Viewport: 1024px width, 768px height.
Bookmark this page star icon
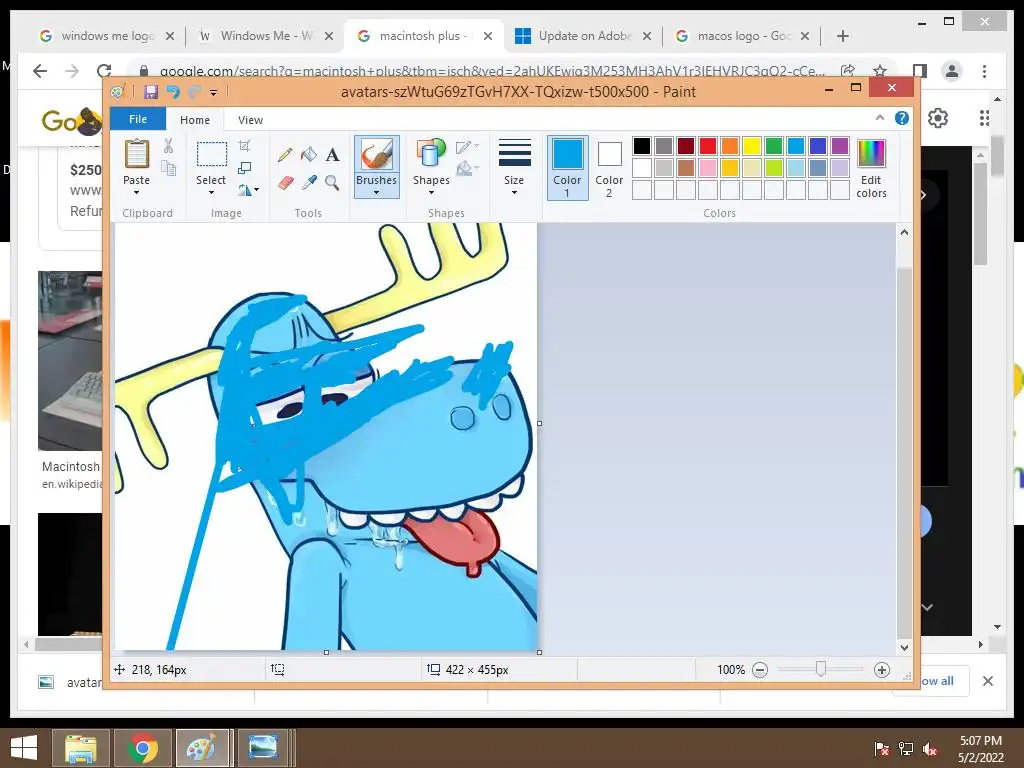point(880,71)
